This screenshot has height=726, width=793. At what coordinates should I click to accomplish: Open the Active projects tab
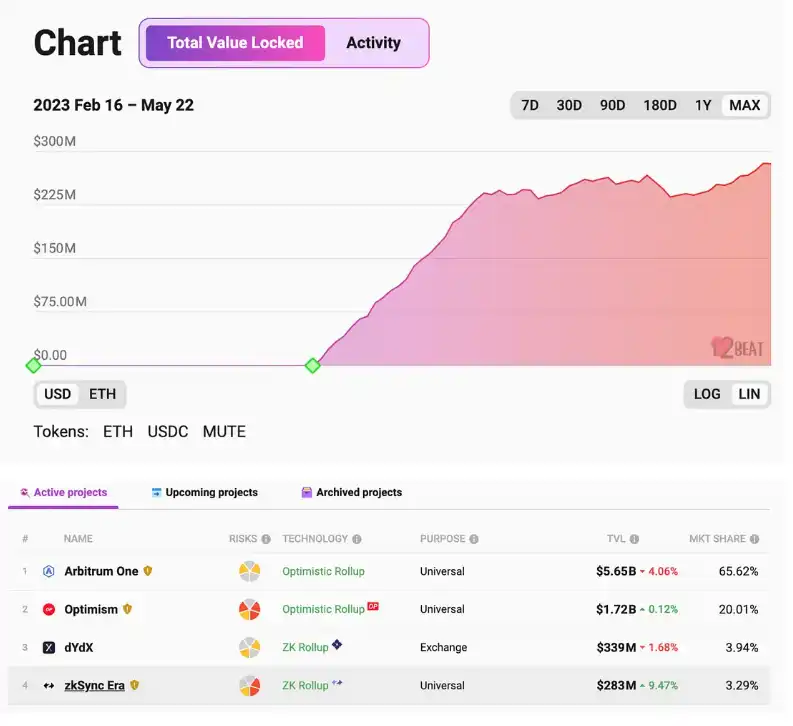click(63, 492)
